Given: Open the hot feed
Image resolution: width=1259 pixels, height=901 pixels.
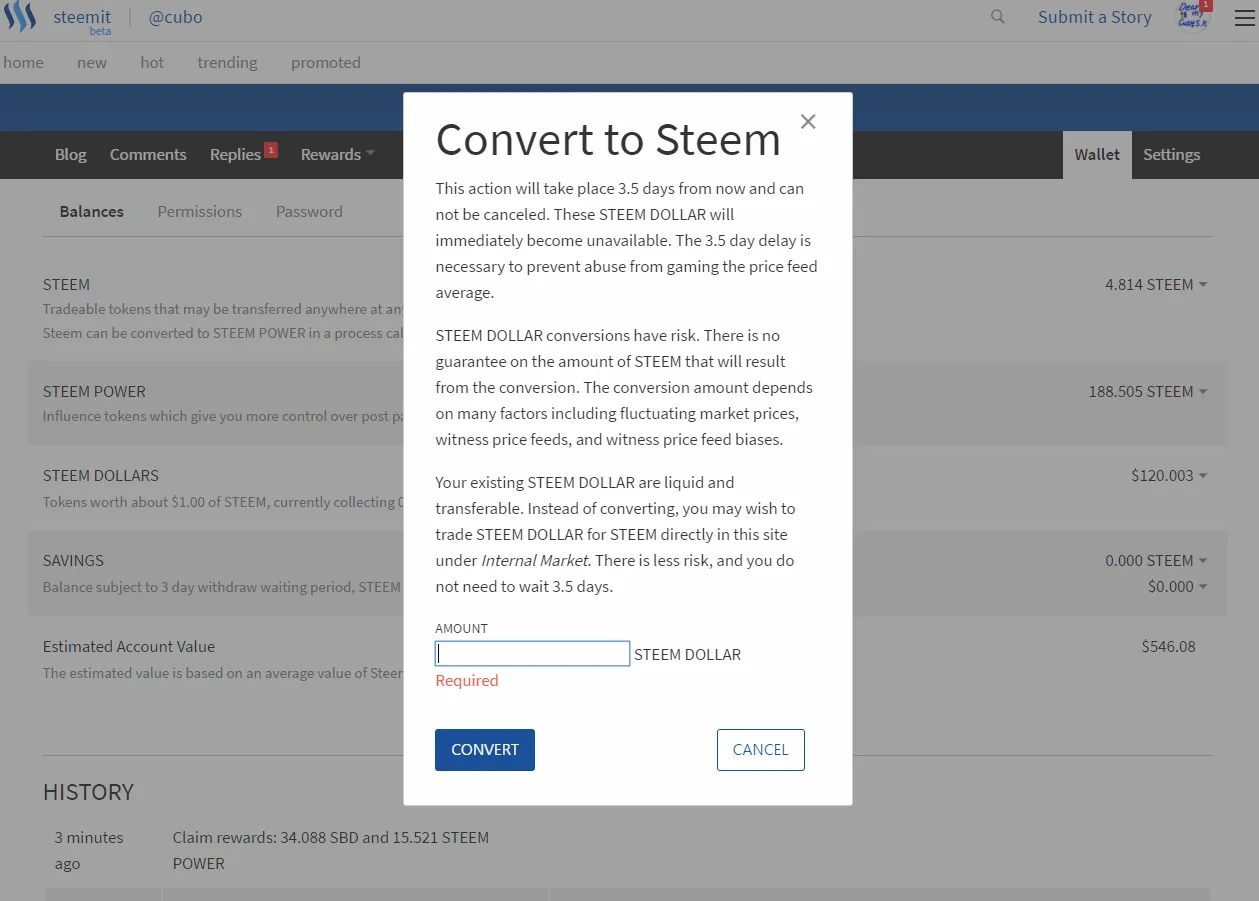Looking at the screenshot, I should 152,62.
